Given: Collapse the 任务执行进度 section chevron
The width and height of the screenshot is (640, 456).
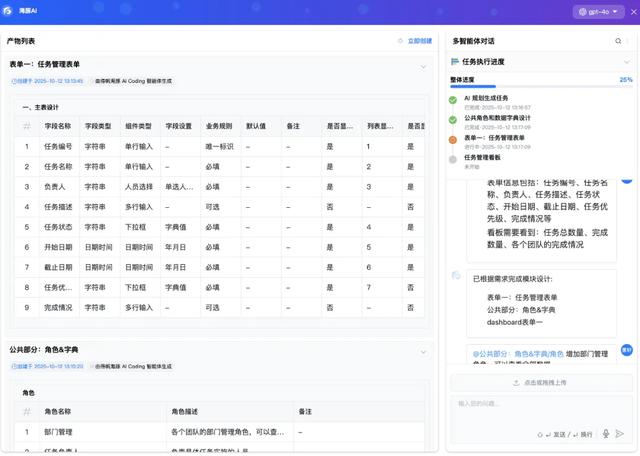Looking at the screenshot, I should (627, 62).
